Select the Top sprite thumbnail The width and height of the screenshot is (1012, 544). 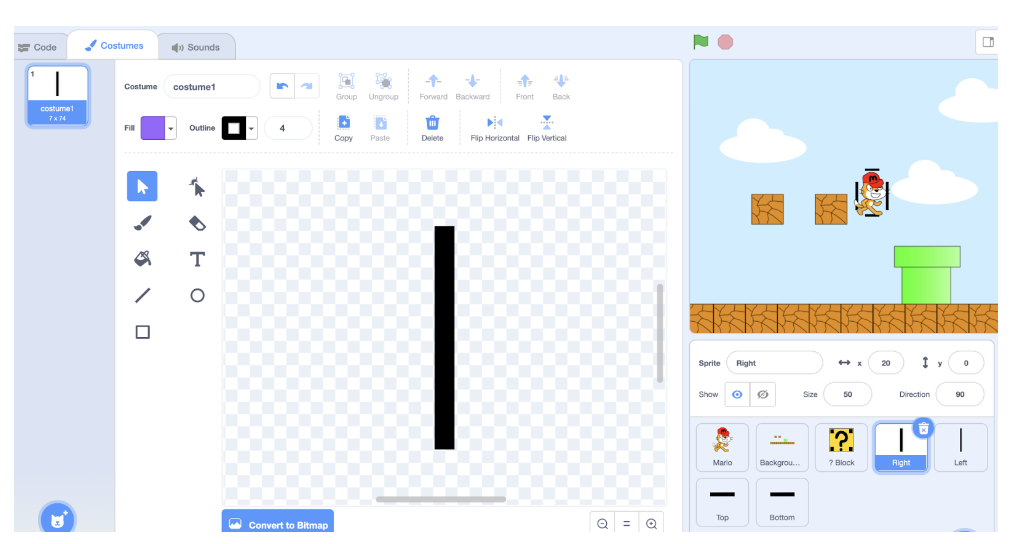point(722,503)
